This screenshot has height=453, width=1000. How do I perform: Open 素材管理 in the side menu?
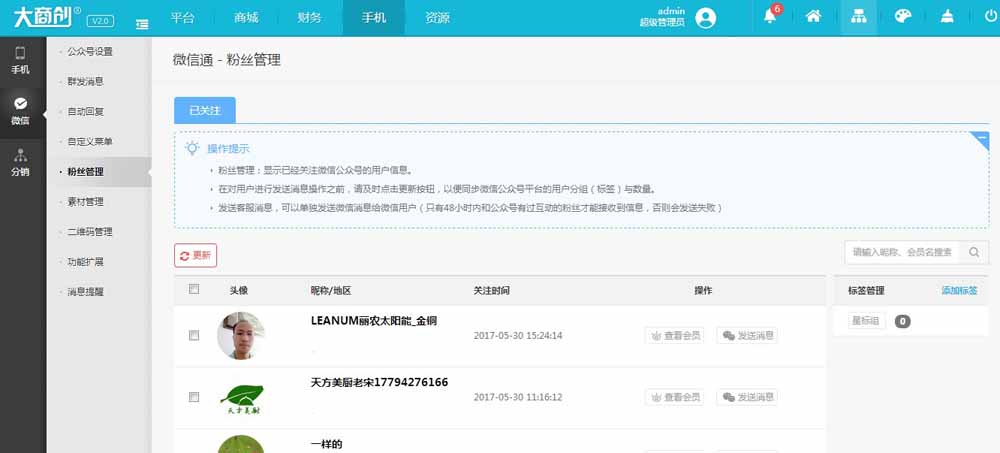[85, 202]
